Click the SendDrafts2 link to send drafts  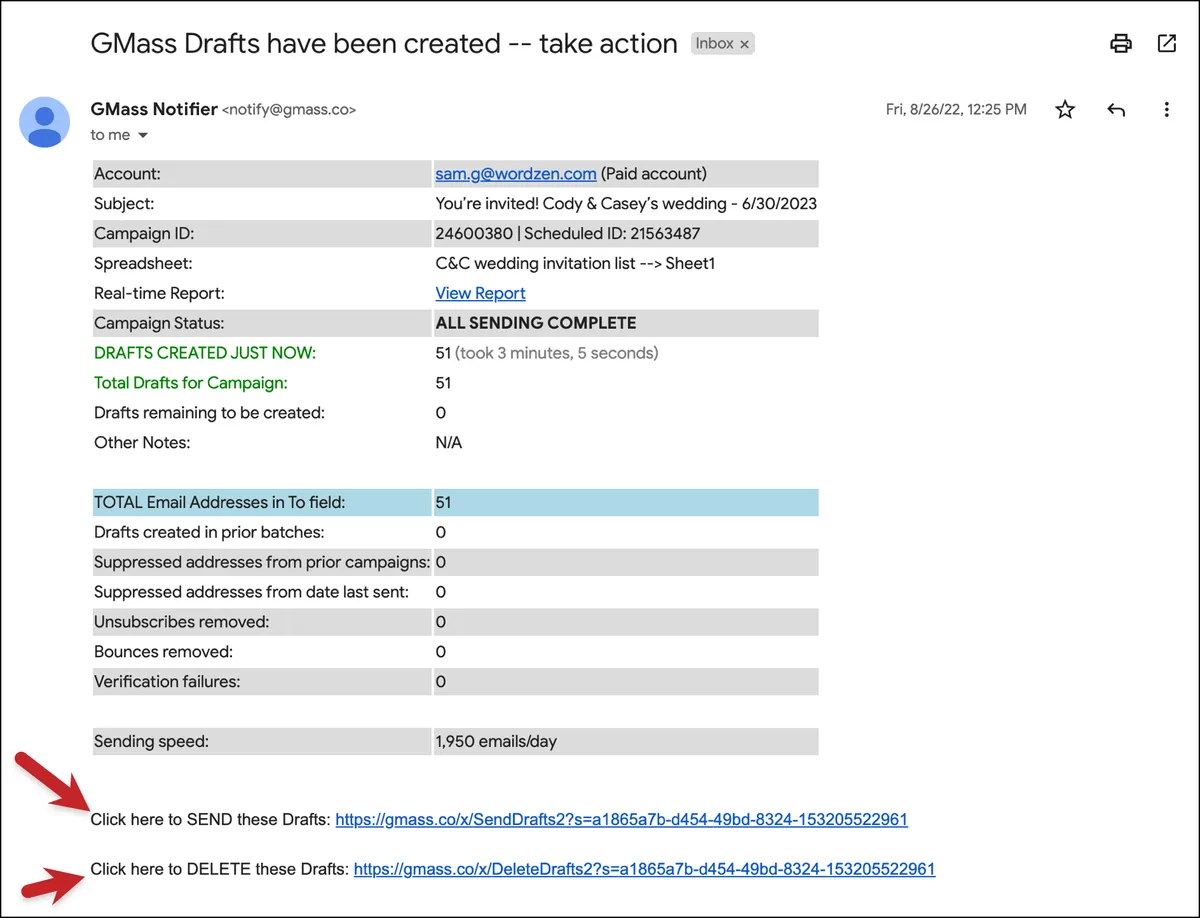pyautogui.click(x=621, y=819)
